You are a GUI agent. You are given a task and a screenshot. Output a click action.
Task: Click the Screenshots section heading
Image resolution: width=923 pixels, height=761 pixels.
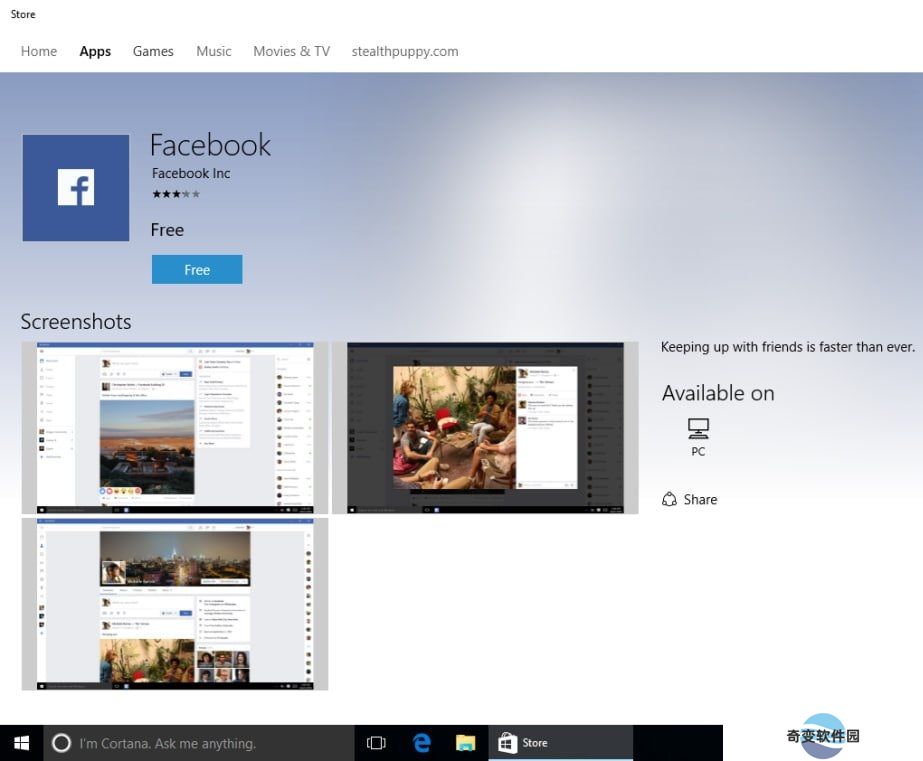tap(76, 322)
